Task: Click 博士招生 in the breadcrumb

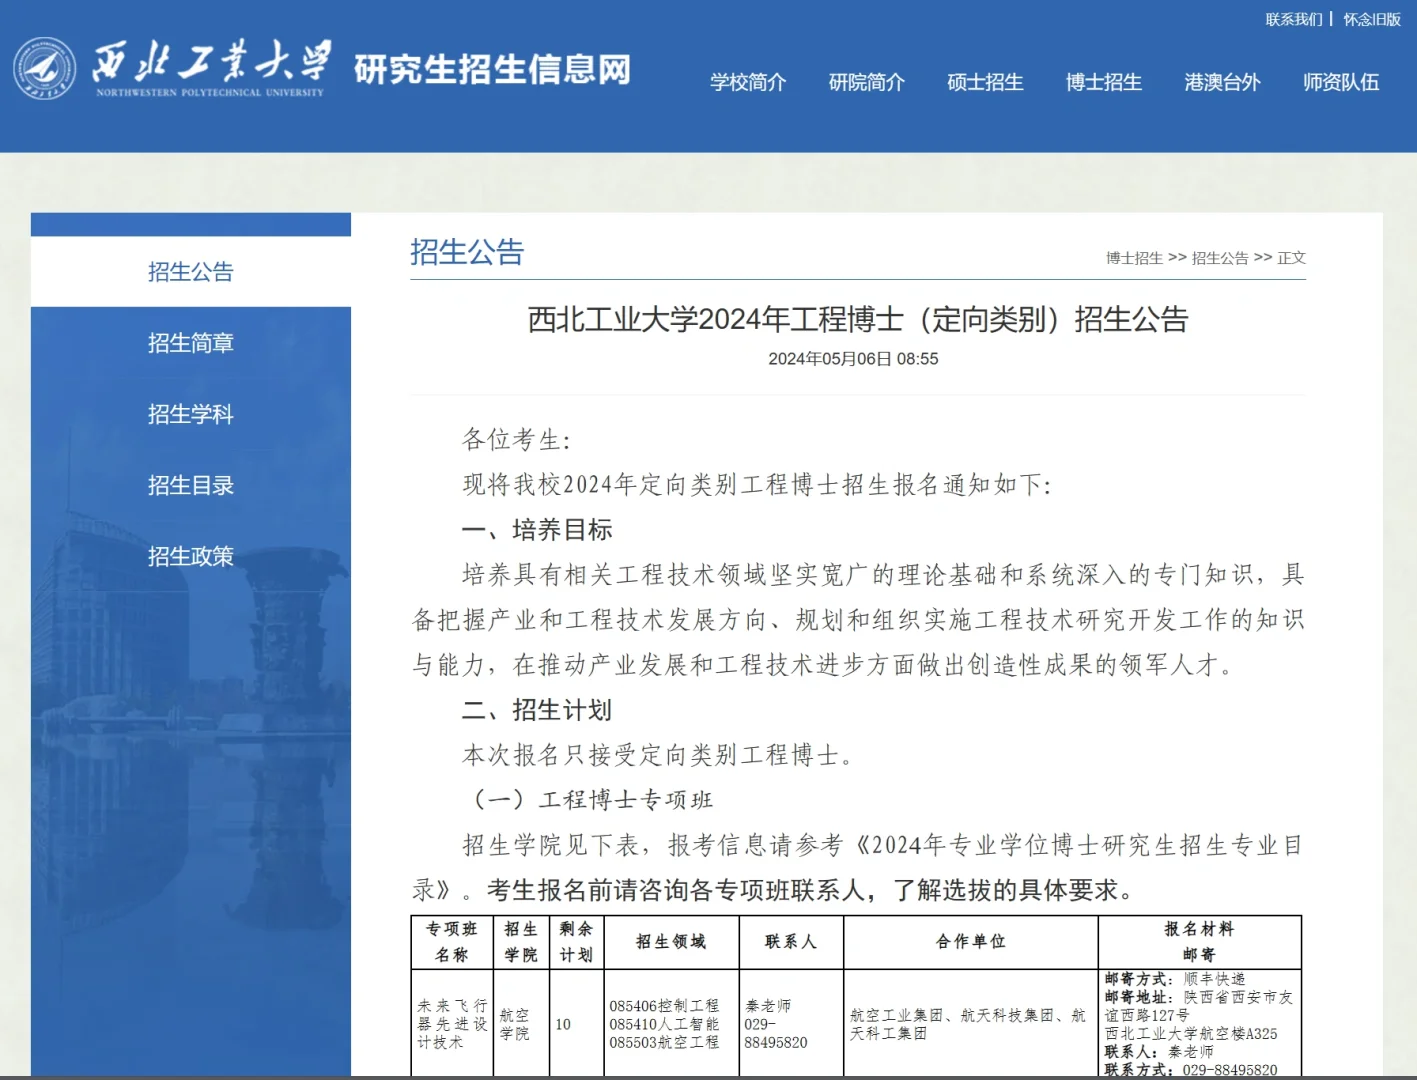Action: pos(1134,258)
